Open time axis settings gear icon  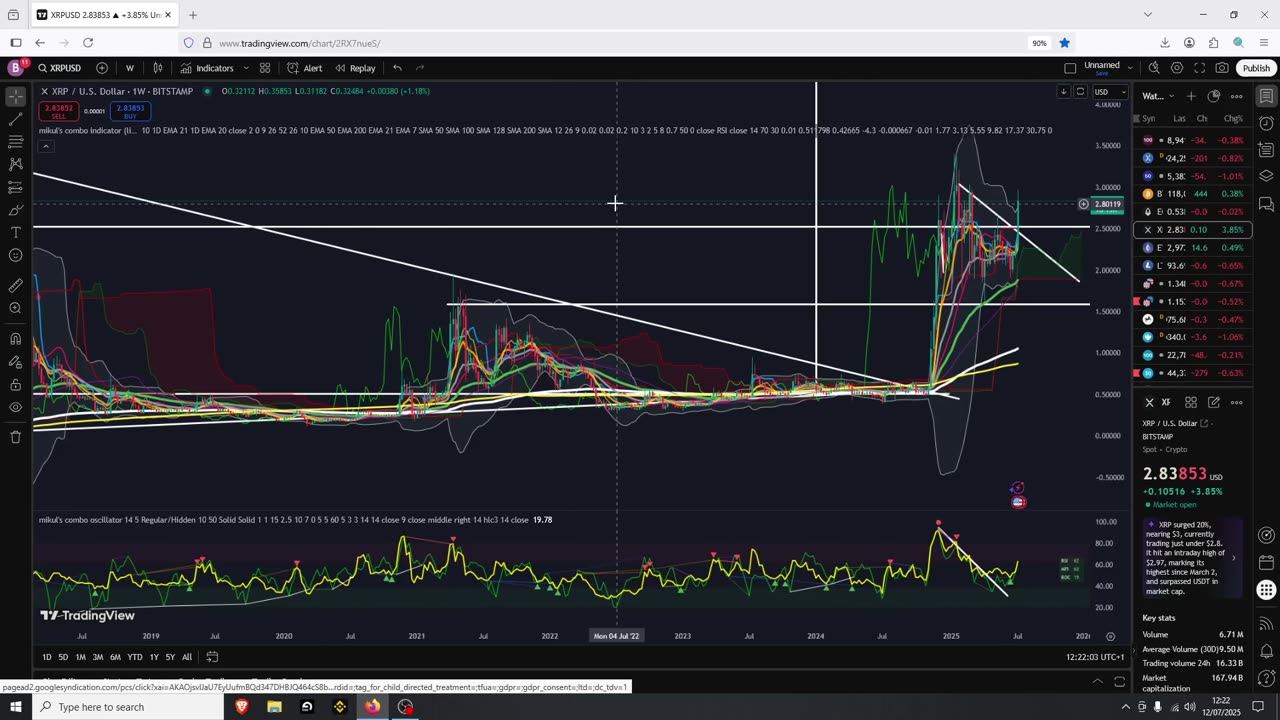[x=1110, y=636]
